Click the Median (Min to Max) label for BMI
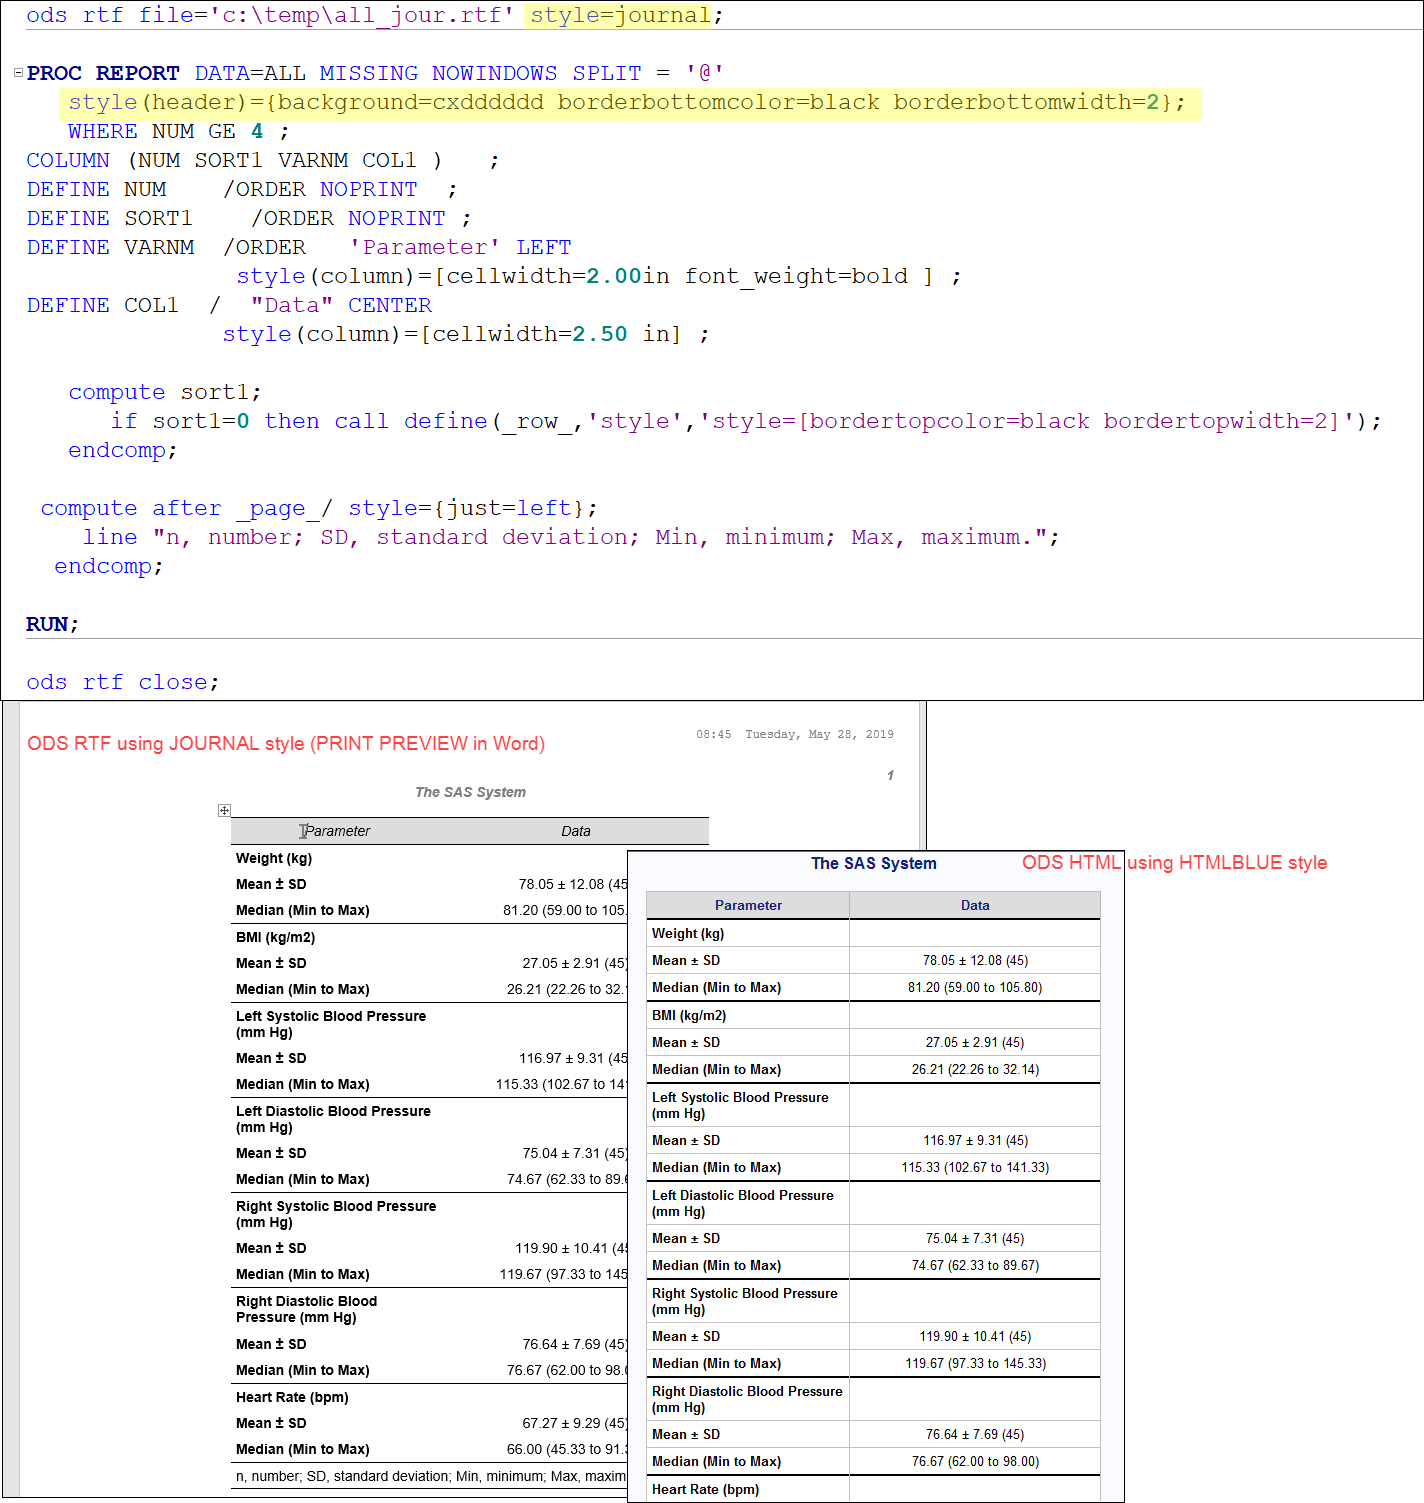The height and width of the screenshot is (1503, 1424). 716,1068
